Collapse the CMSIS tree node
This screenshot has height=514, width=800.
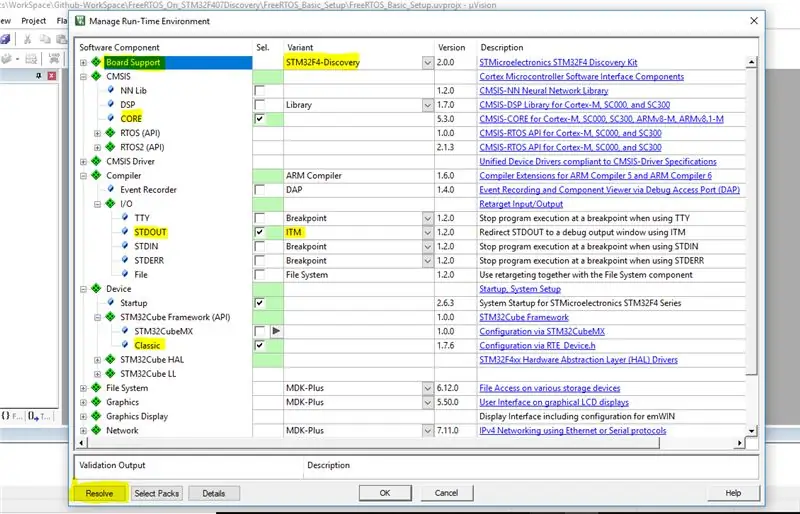tap(83, 77)
